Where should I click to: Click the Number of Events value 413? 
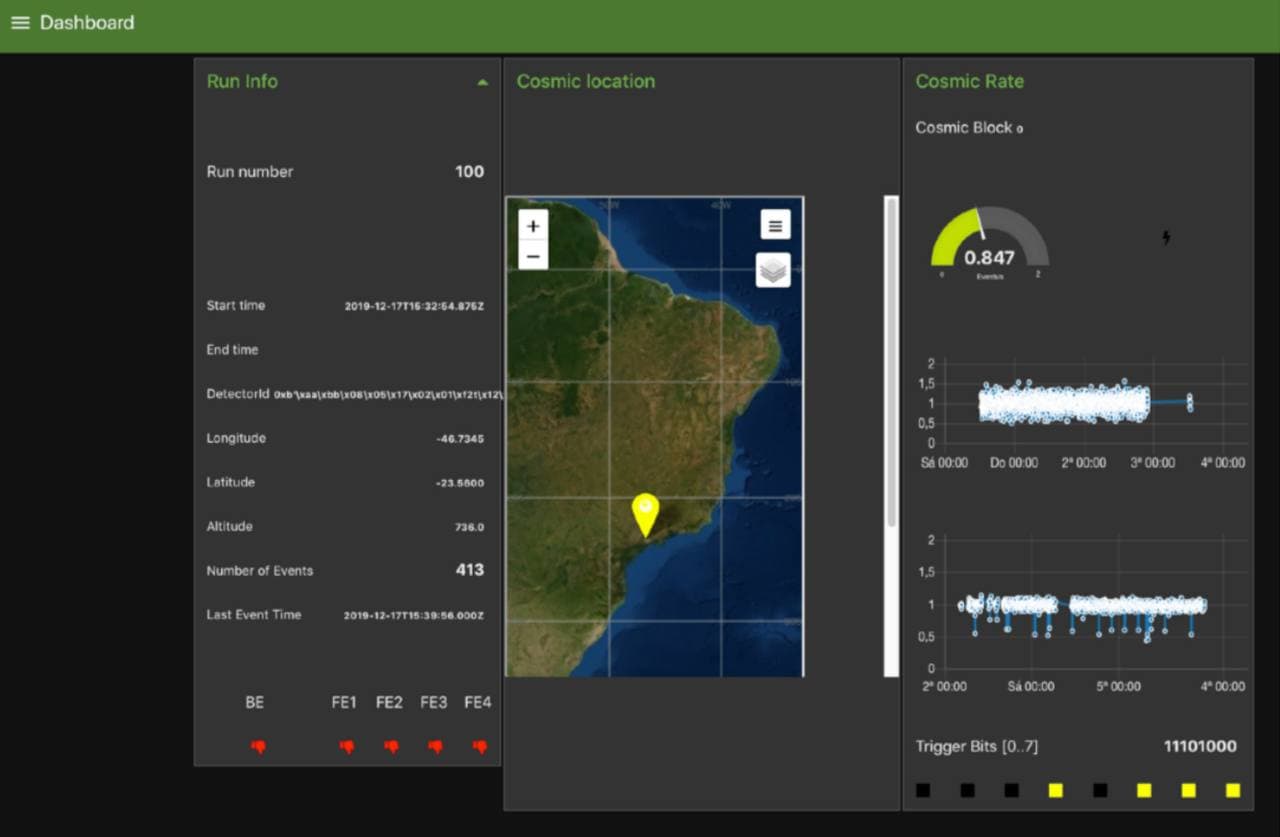click(470, 570)
